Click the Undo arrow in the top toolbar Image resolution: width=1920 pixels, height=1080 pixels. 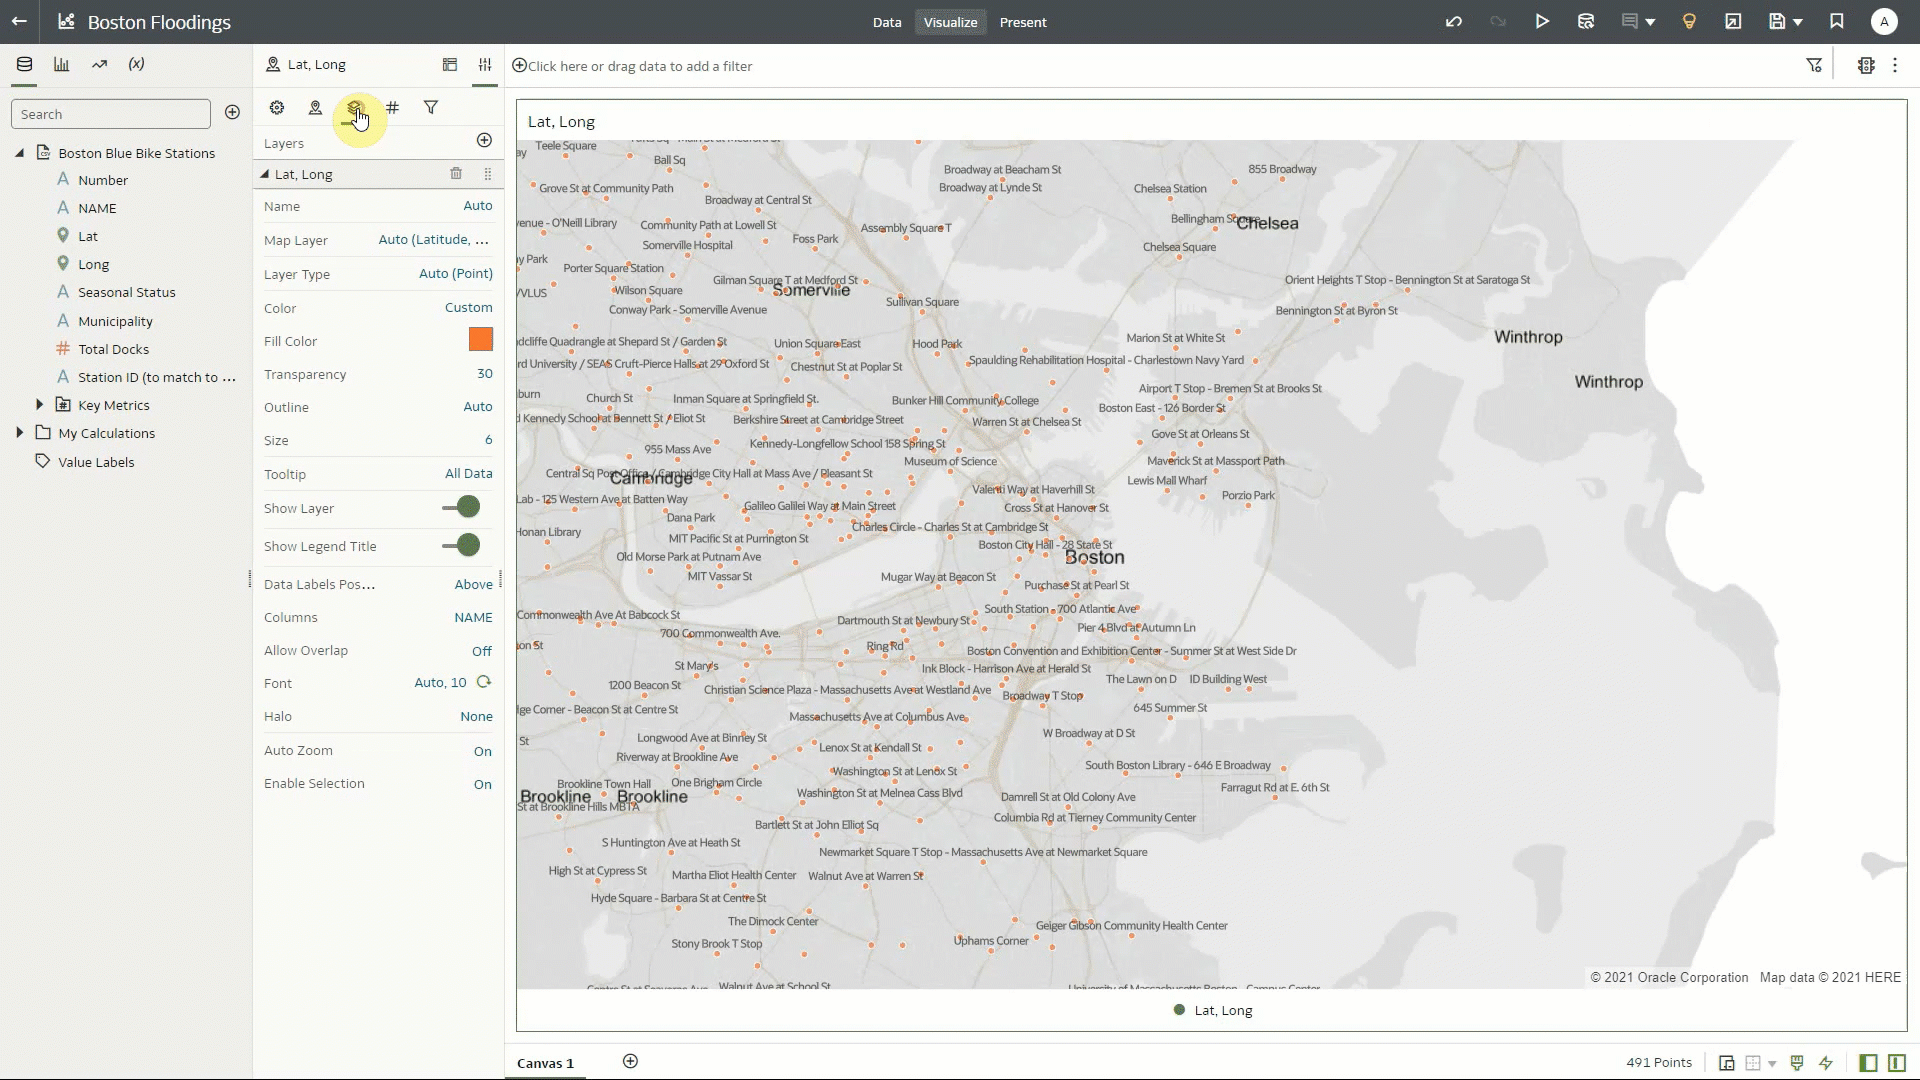click(x=1454, y=21)
